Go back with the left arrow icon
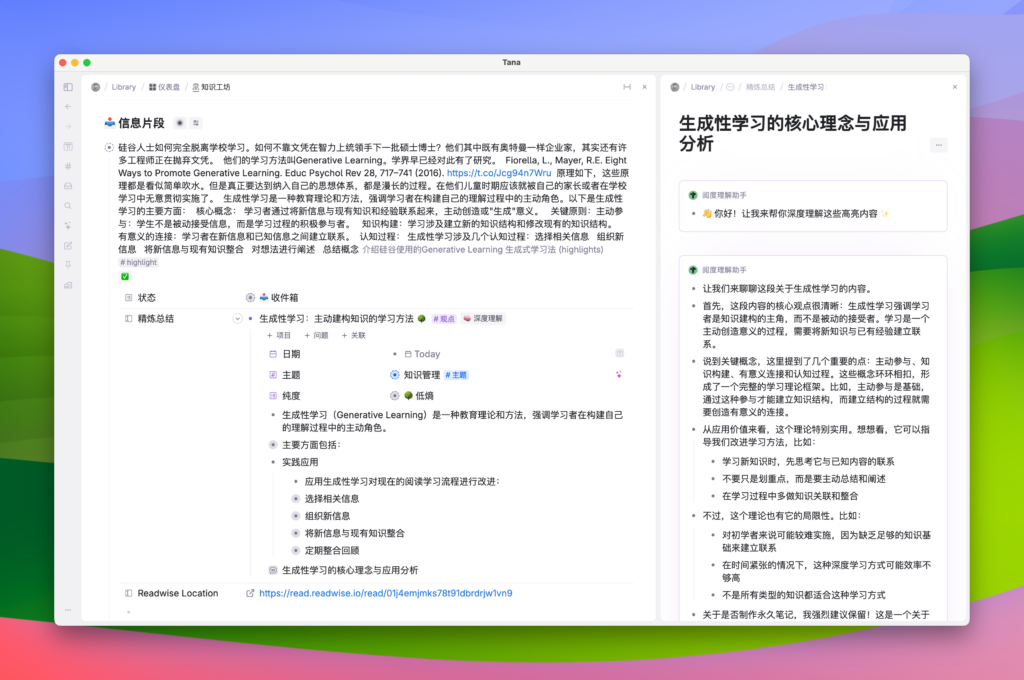 [68, 106]
